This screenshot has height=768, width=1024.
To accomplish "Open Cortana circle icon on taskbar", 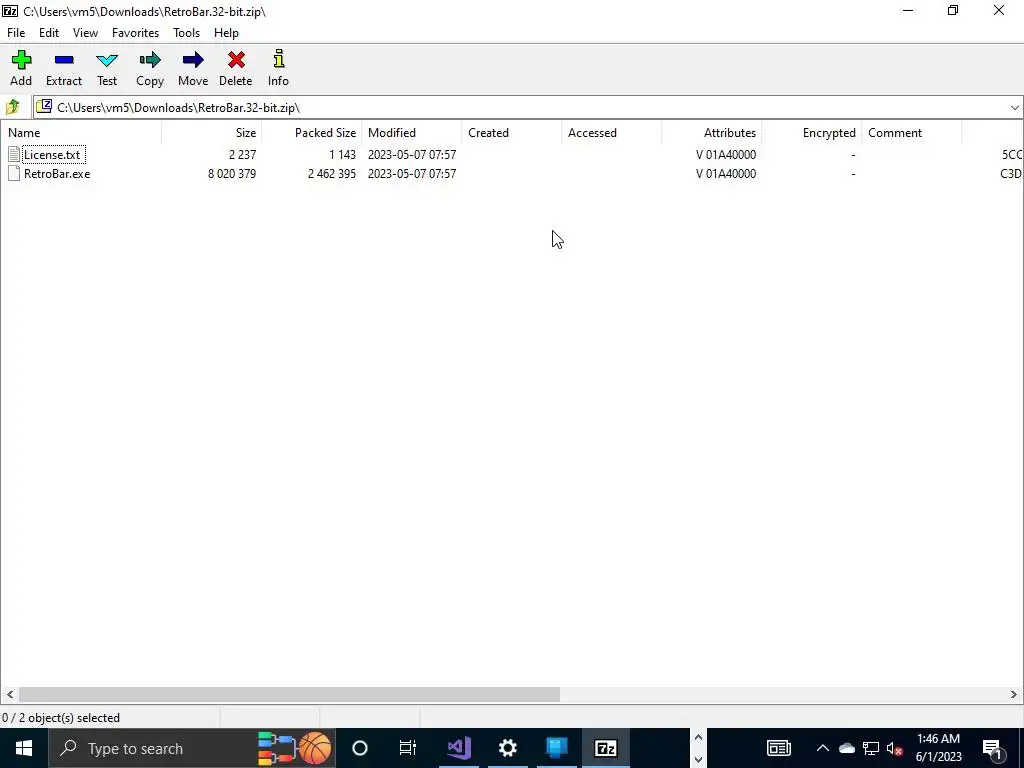I will [360, 748].
